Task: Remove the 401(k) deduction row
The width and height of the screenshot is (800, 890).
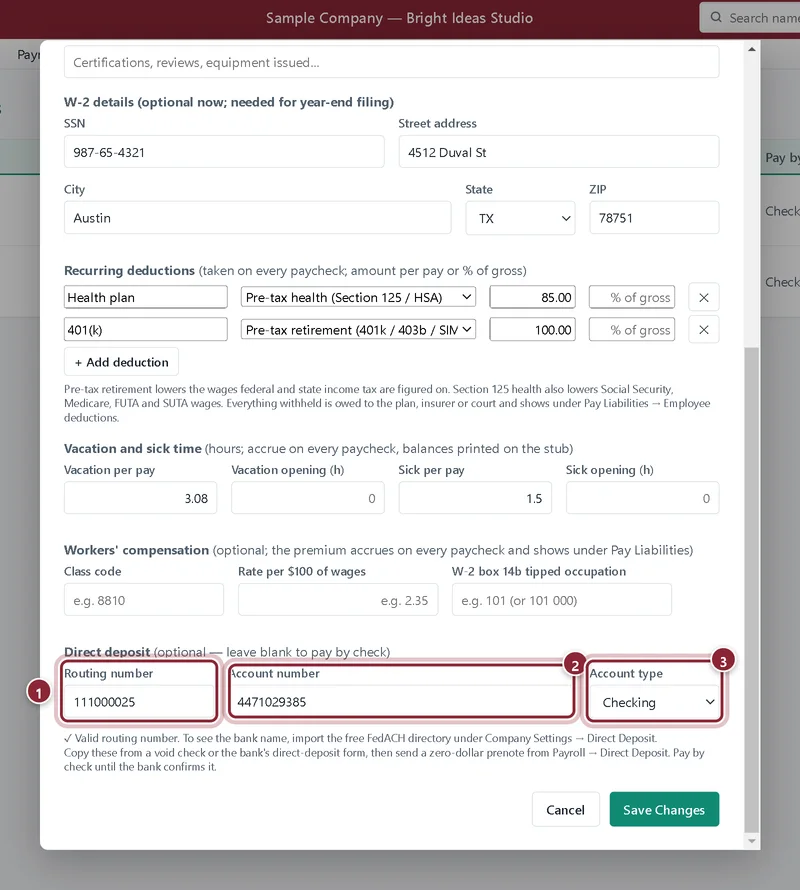Action: coord(703,330)
